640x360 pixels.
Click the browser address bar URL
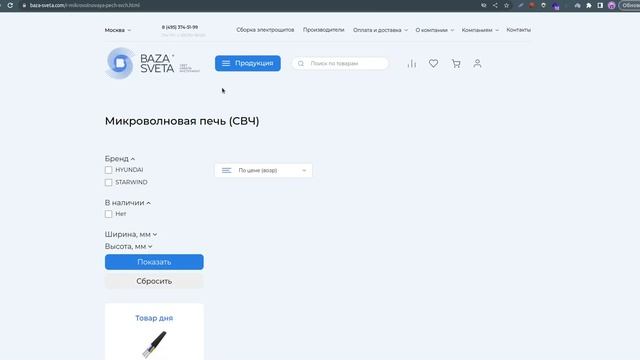pos(84,5)
